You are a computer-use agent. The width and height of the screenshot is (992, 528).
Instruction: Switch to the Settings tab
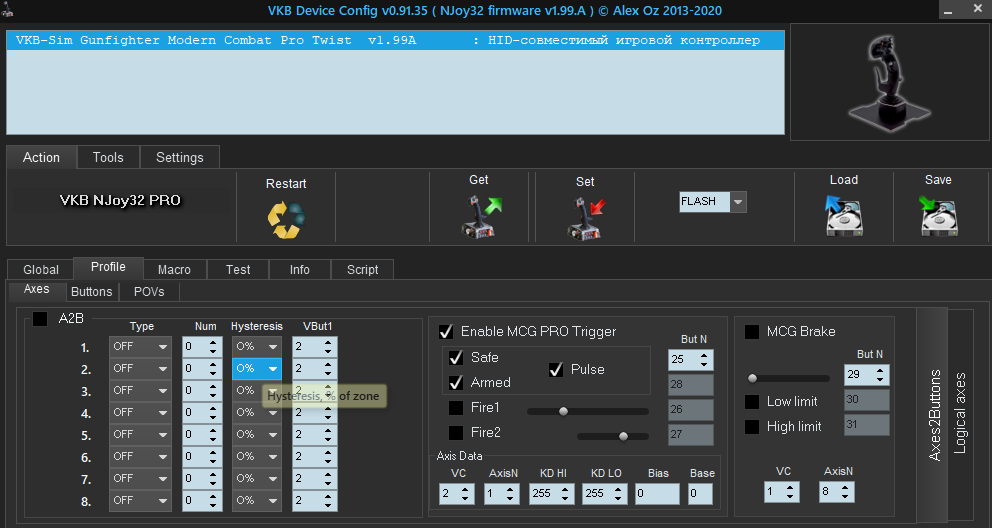[x=180, y=157]
